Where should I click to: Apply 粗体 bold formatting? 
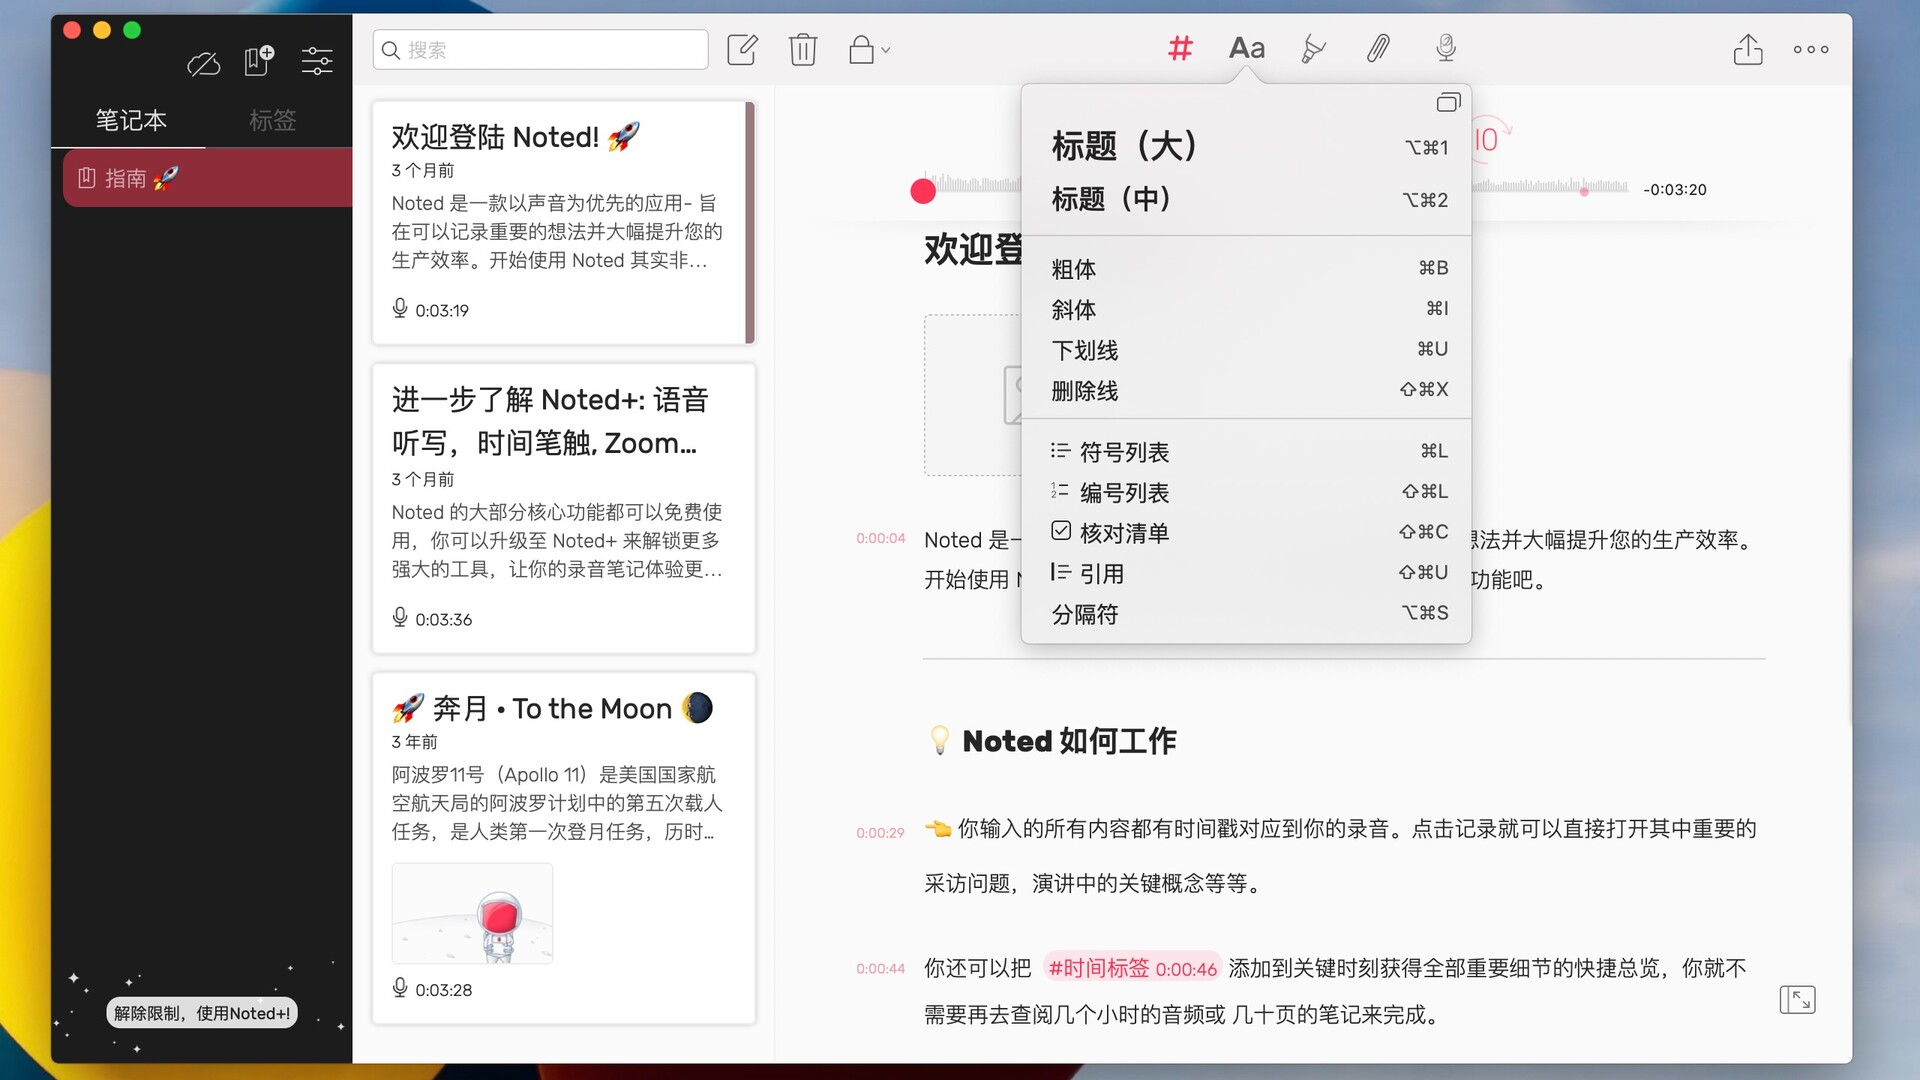1246,268
